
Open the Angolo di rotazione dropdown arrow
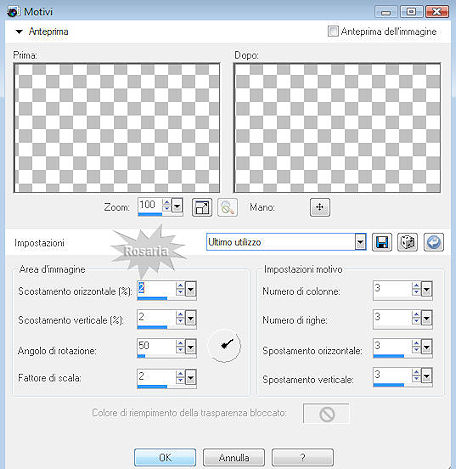190,347
